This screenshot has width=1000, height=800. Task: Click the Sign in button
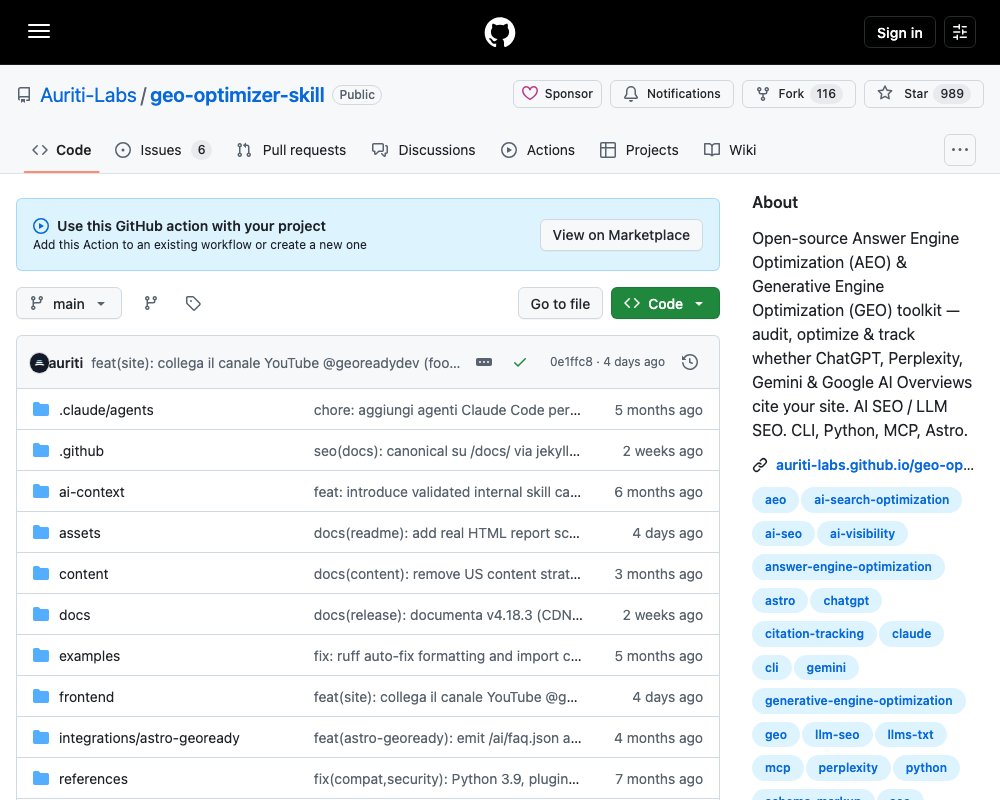click(x=899, y=33)
